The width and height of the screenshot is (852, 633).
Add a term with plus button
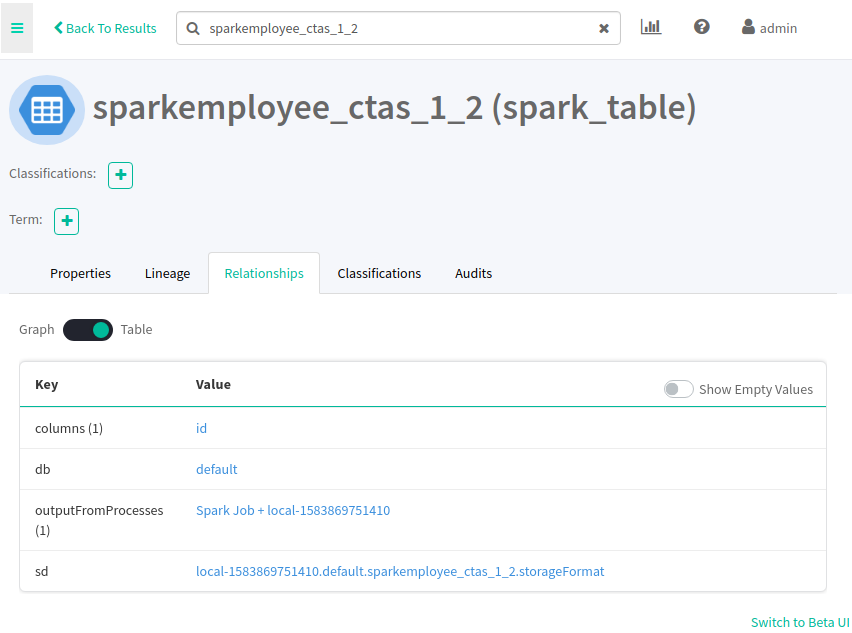pos(66,221)
